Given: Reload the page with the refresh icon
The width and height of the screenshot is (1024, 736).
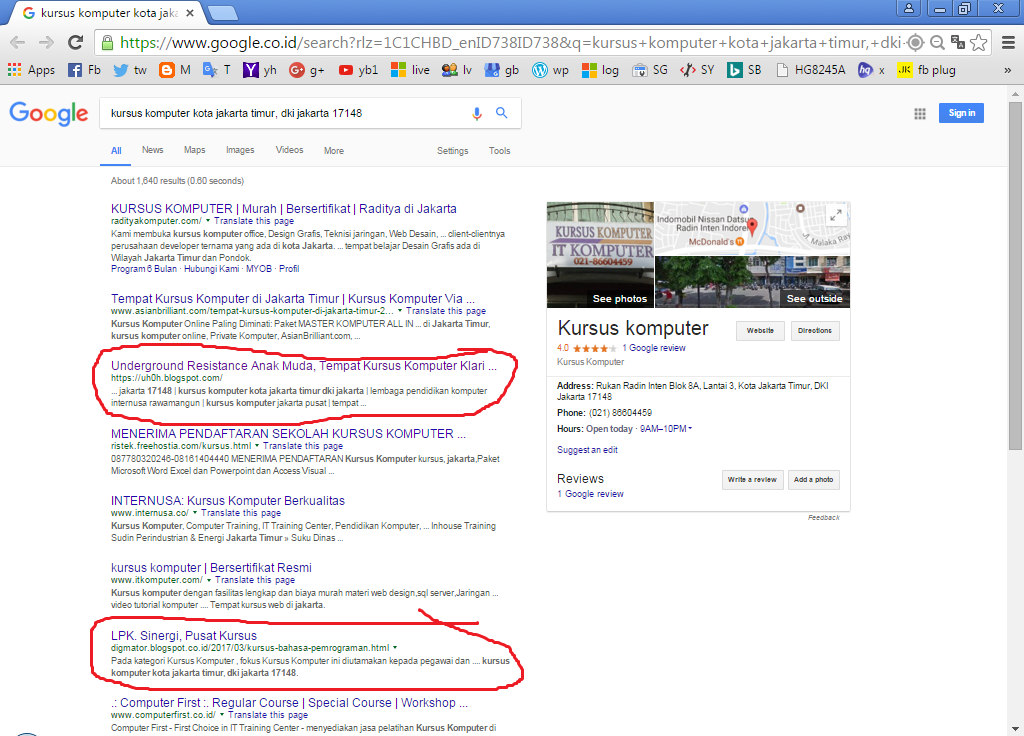Looking at the screenshot, I should (76, 43).
